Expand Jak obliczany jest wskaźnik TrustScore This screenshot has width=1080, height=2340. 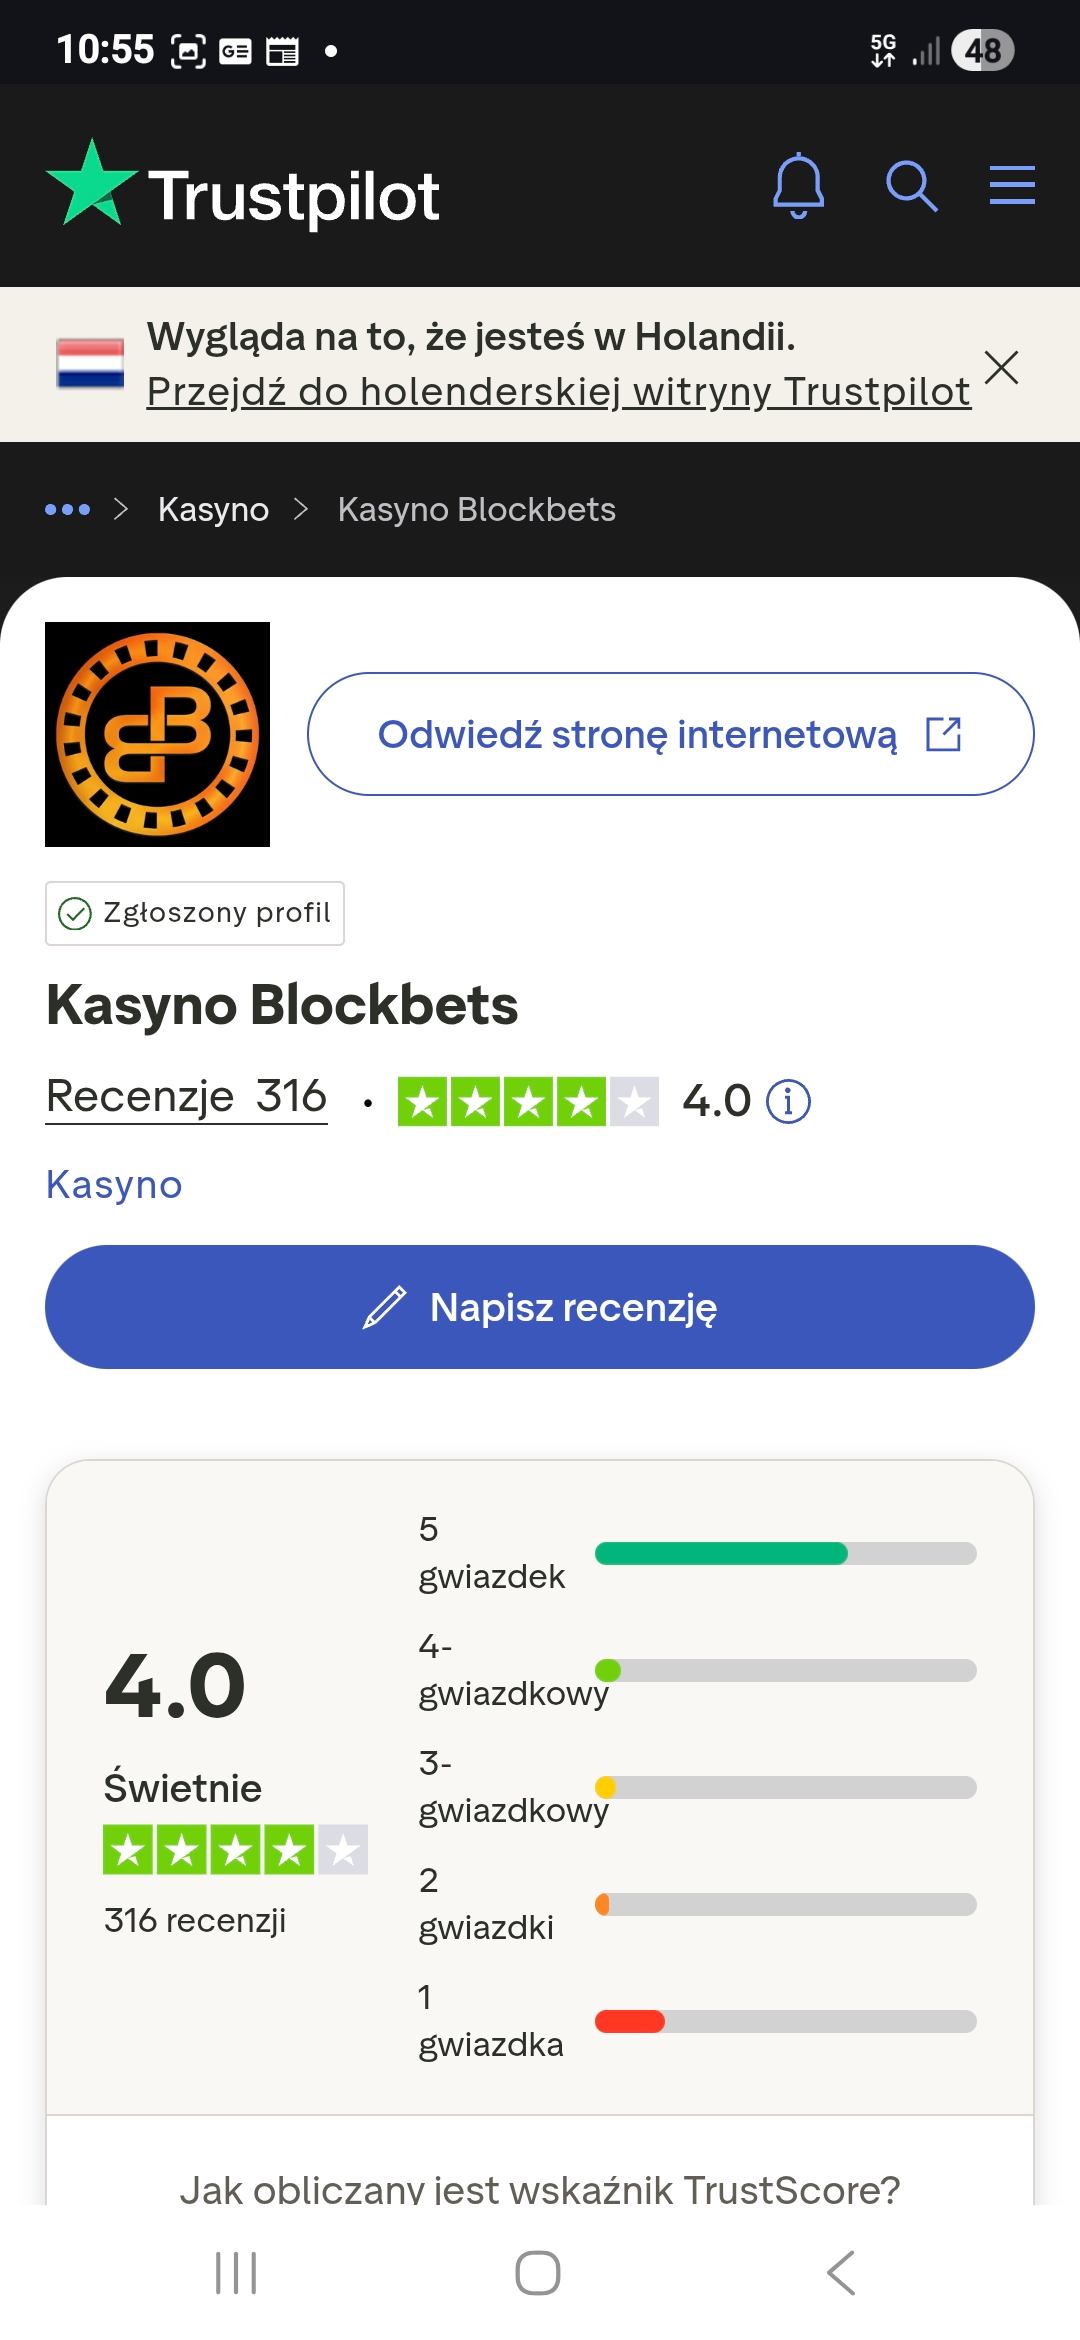(x=540, y=2189)
